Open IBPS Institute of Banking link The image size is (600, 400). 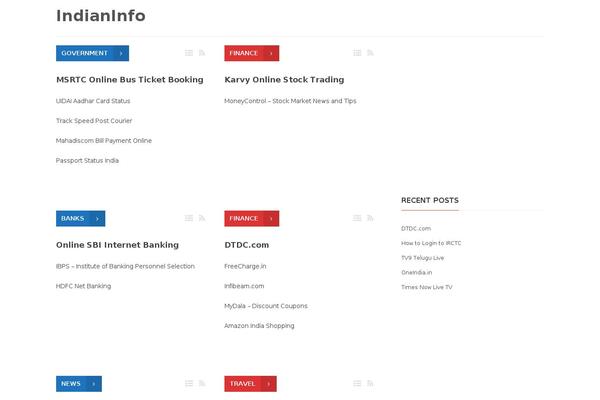pyautogui.click(x=125, y=266)
